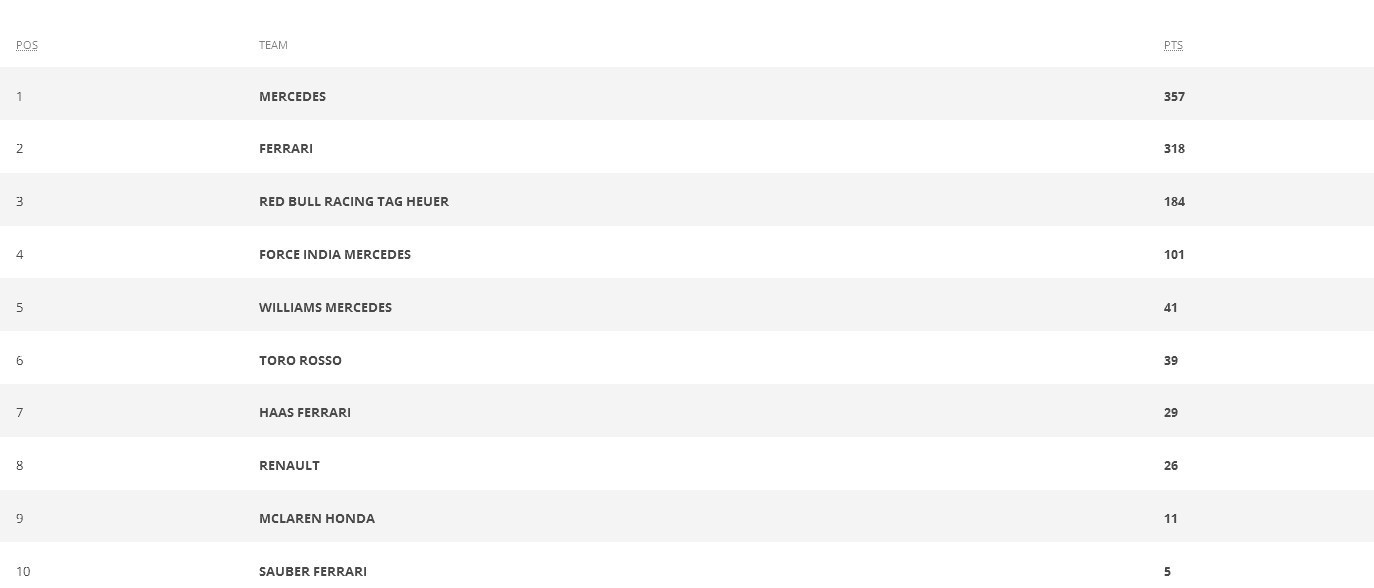
Task: Click the 184 points value
Action: pos(1174,201)
